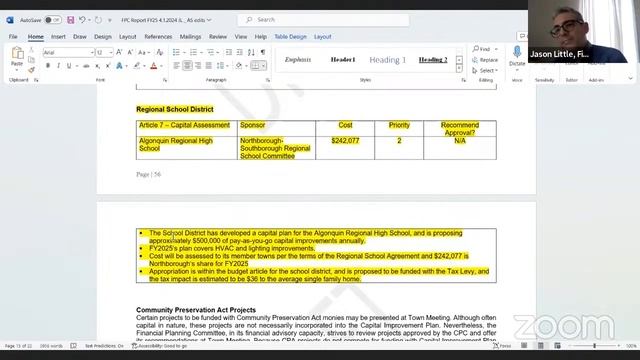The height and width of the screenshot is (360, 640).
Task: Click the Search box in title bar
Action: 323,20
